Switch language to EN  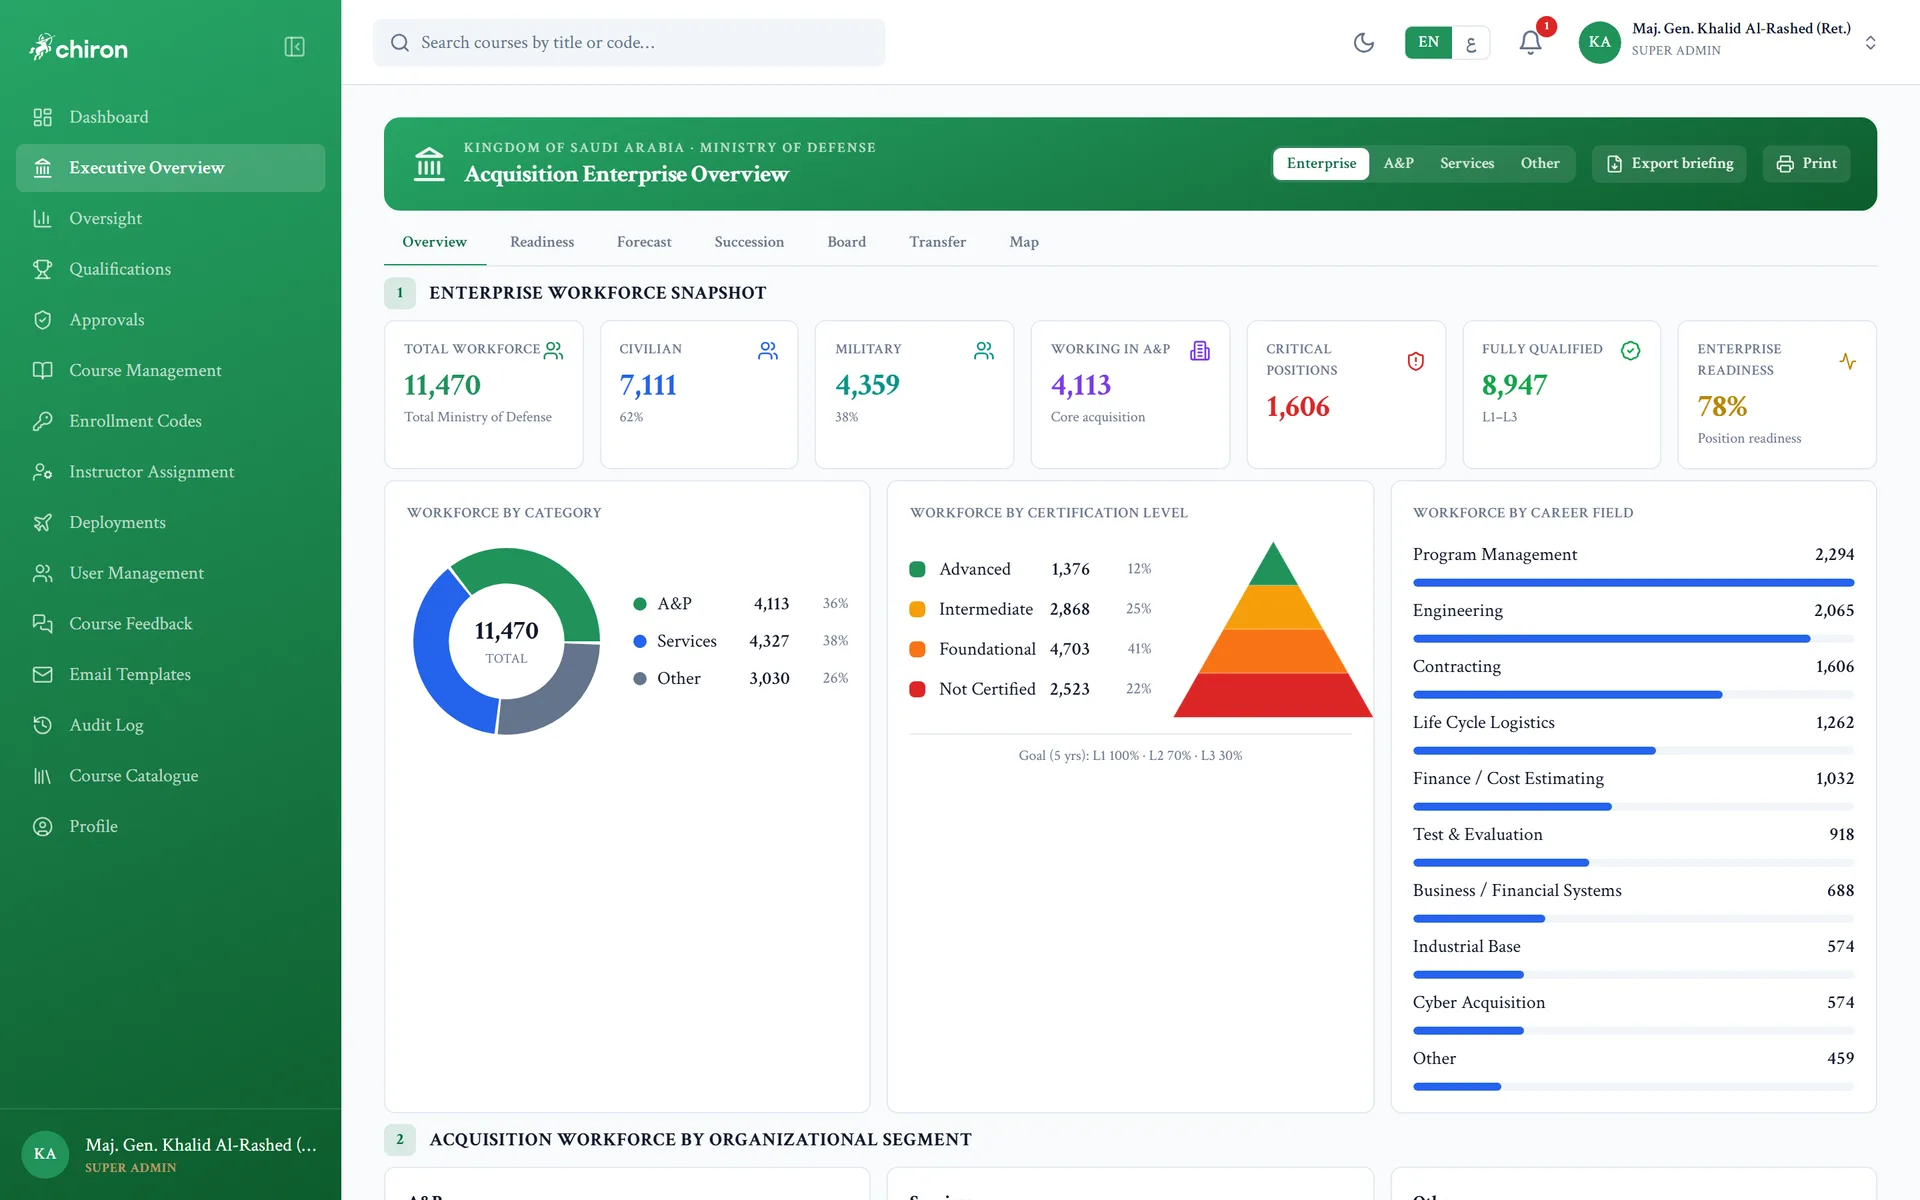tap(1428, 42)
